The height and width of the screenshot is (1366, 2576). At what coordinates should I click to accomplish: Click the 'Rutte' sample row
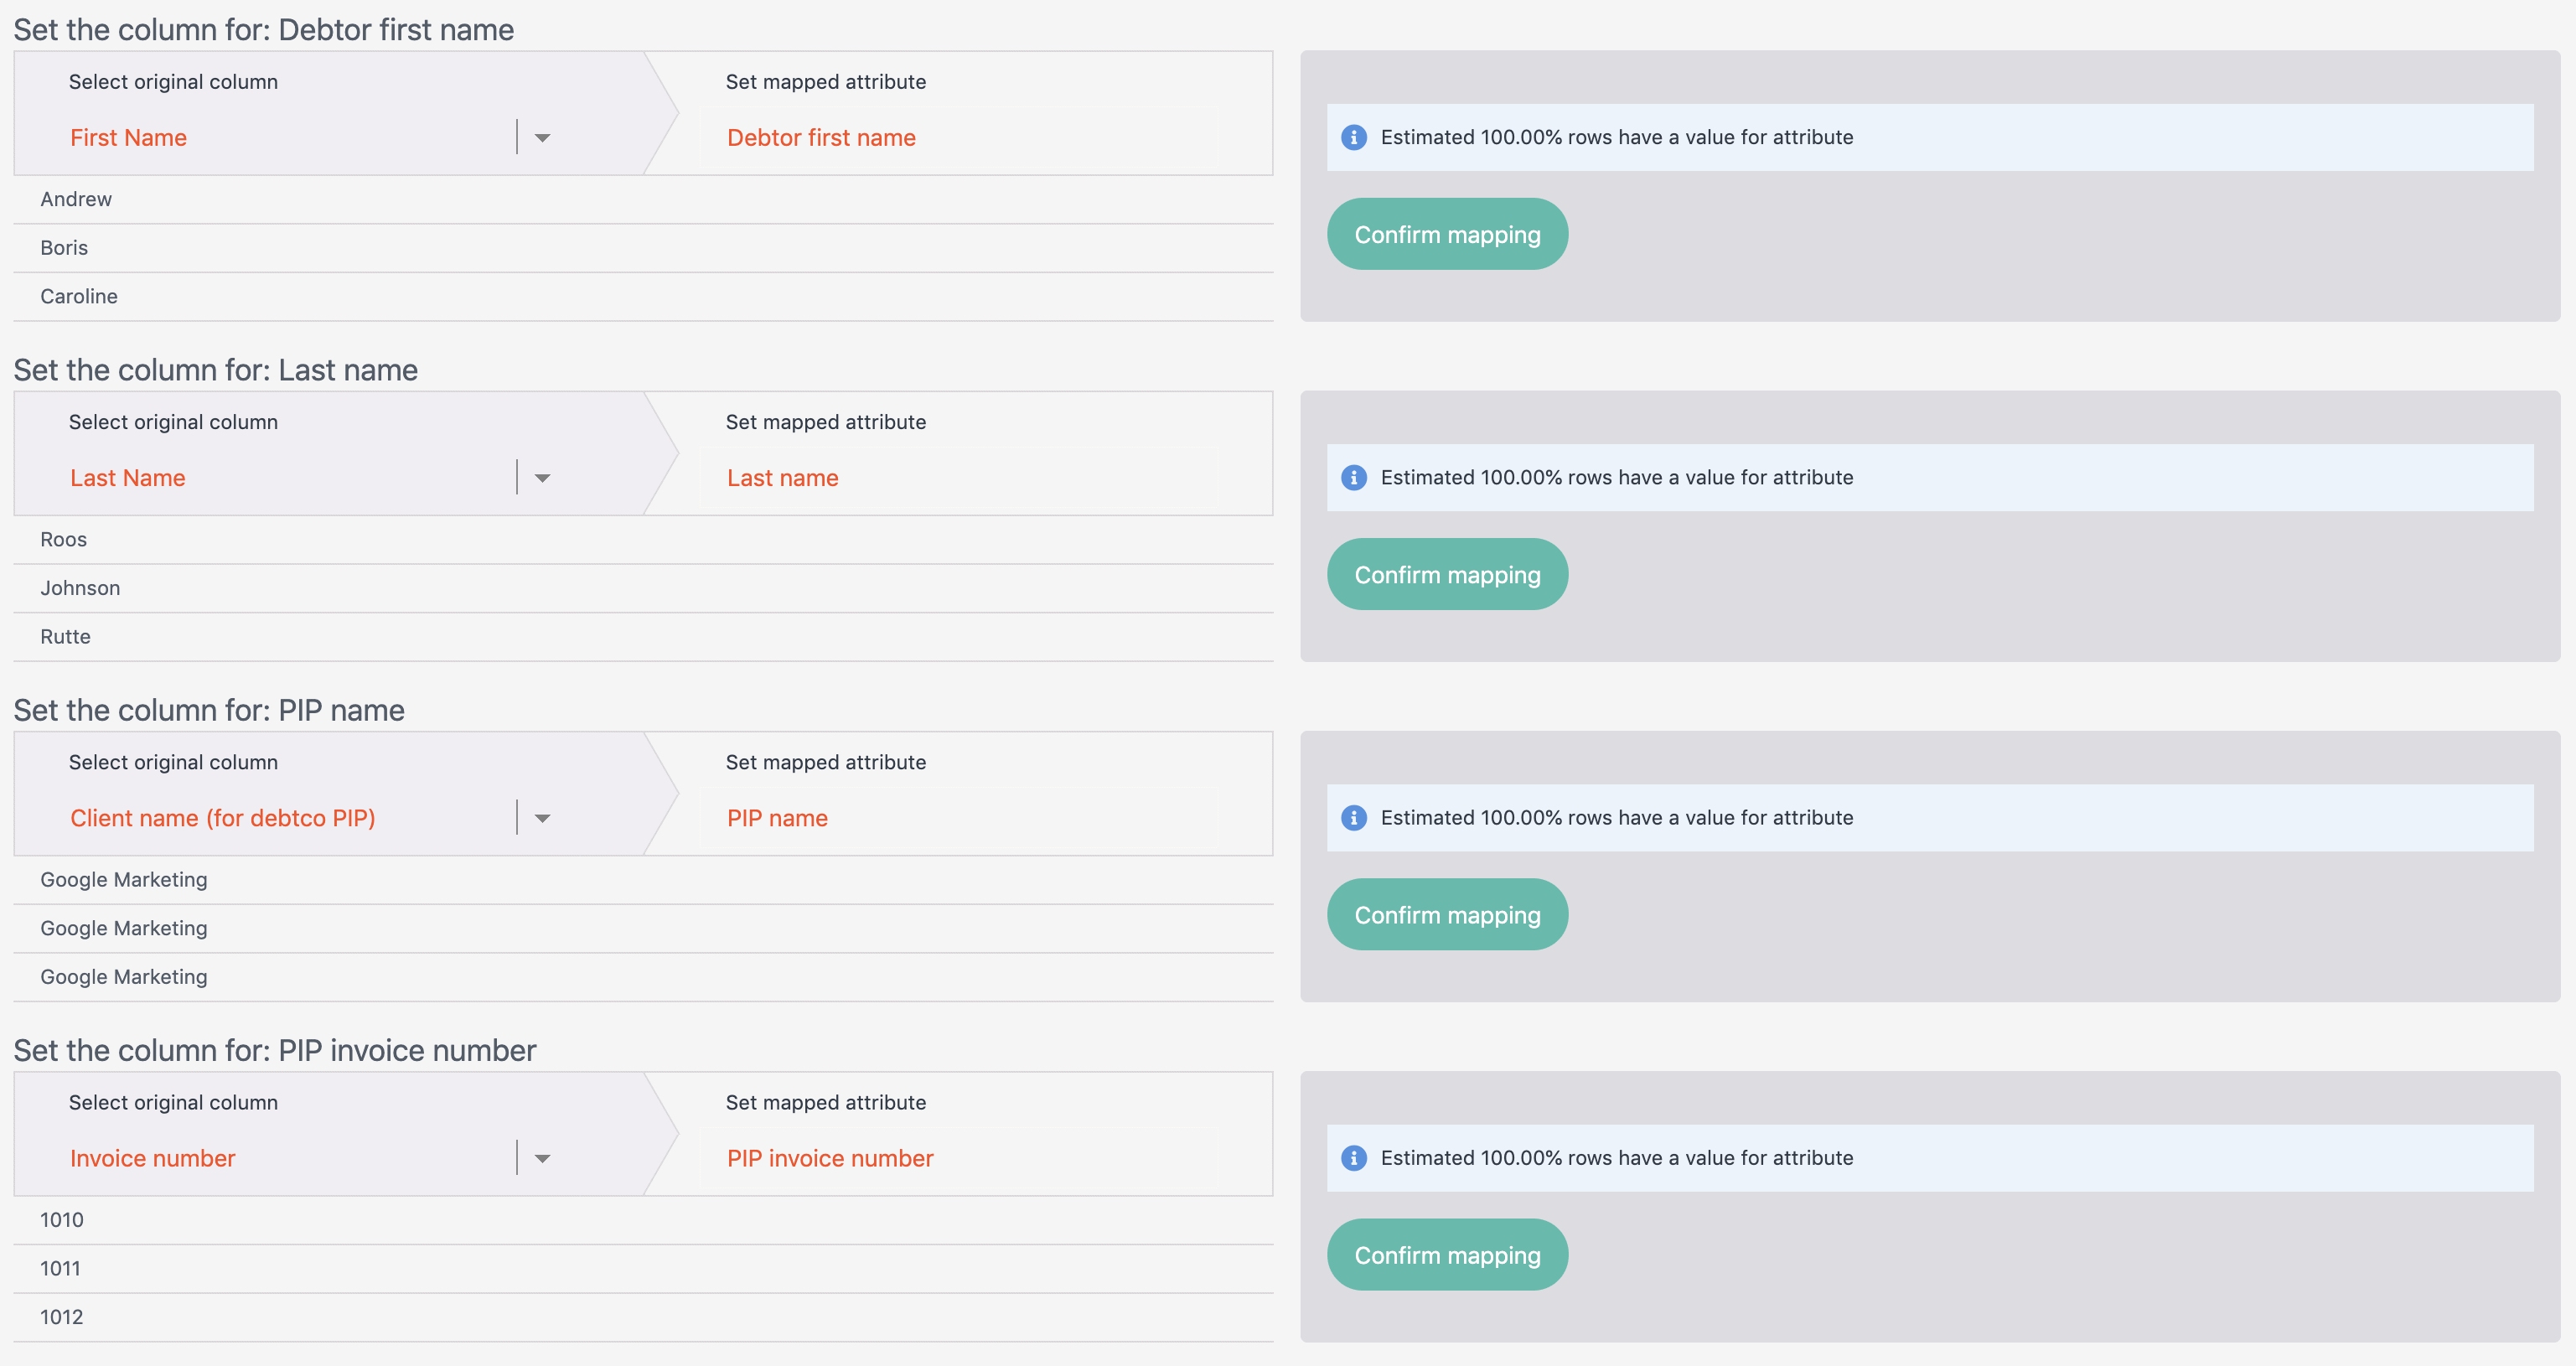tap(643, 636)
